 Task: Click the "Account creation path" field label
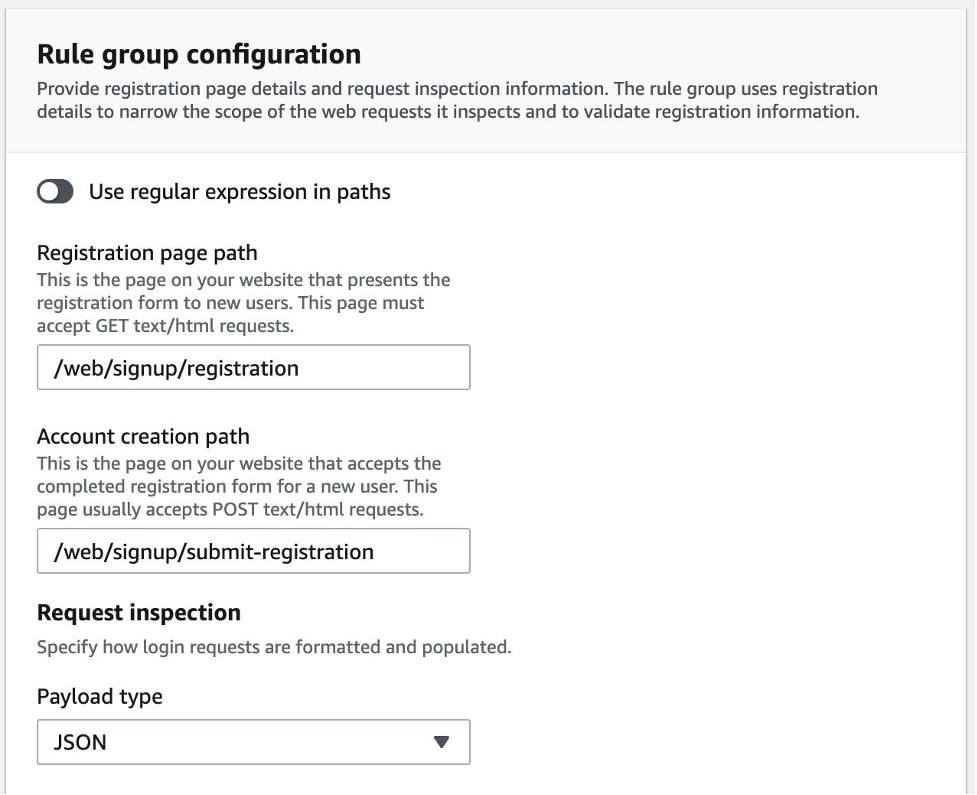(143, 436)
